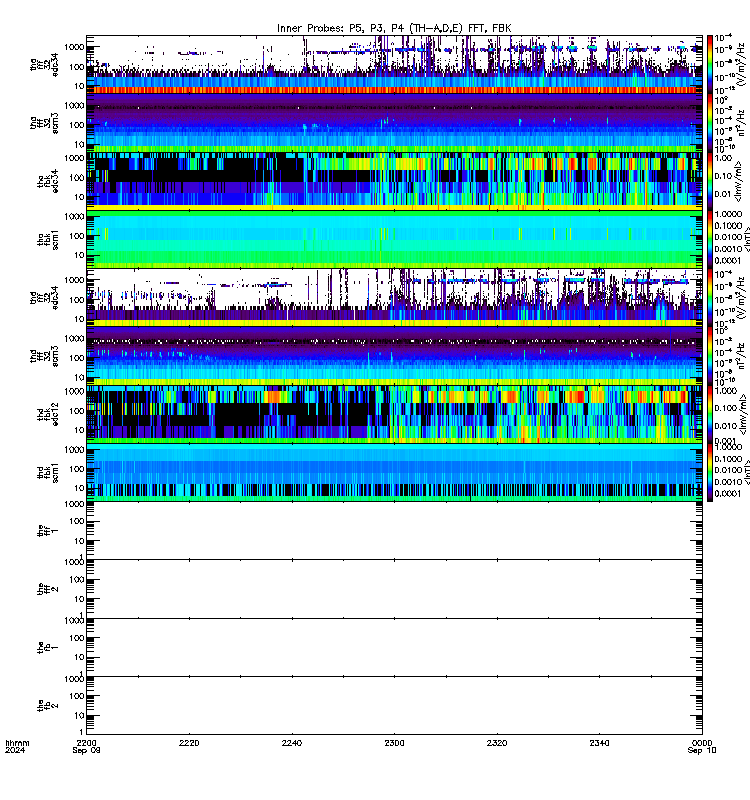Select the "tha fbk edc34" panel label
Viewport: 750px width, 800px height.
click(48, 181)
